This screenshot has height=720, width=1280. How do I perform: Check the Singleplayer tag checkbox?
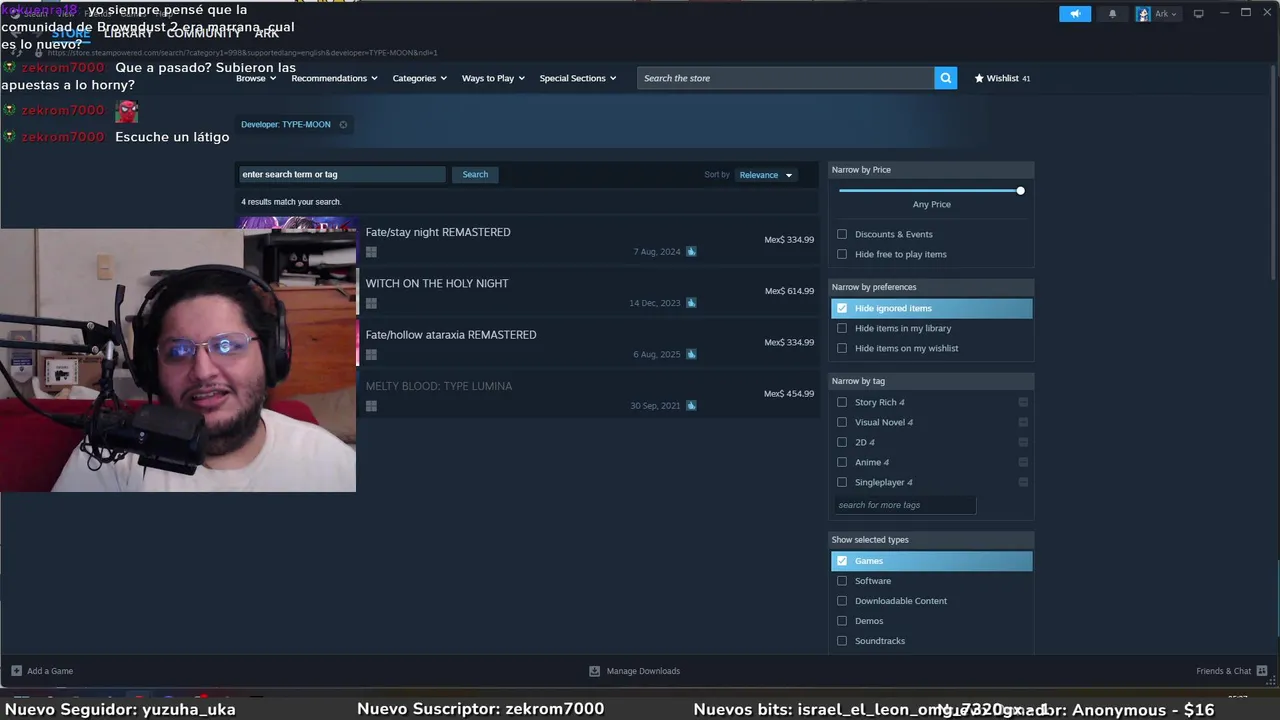842,482
